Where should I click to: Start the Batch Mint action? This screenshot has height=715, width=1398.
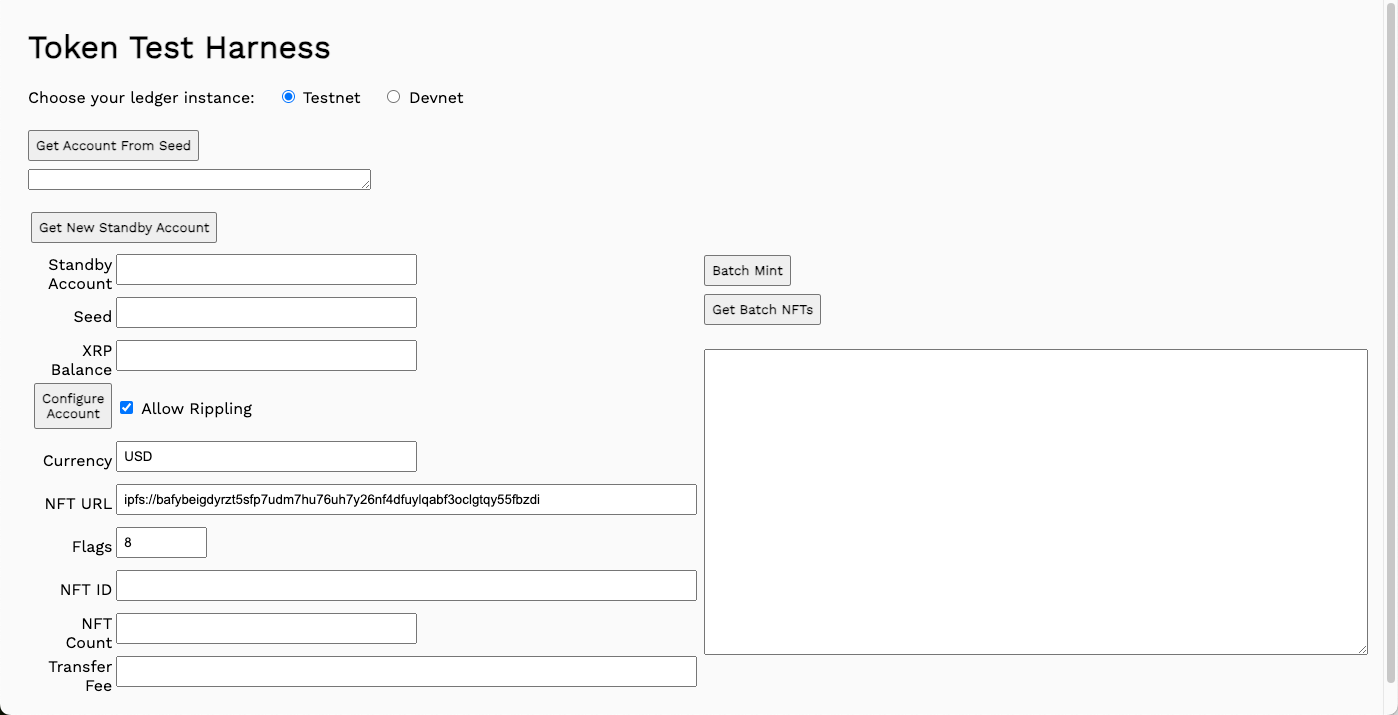click(x=747, y=271)
